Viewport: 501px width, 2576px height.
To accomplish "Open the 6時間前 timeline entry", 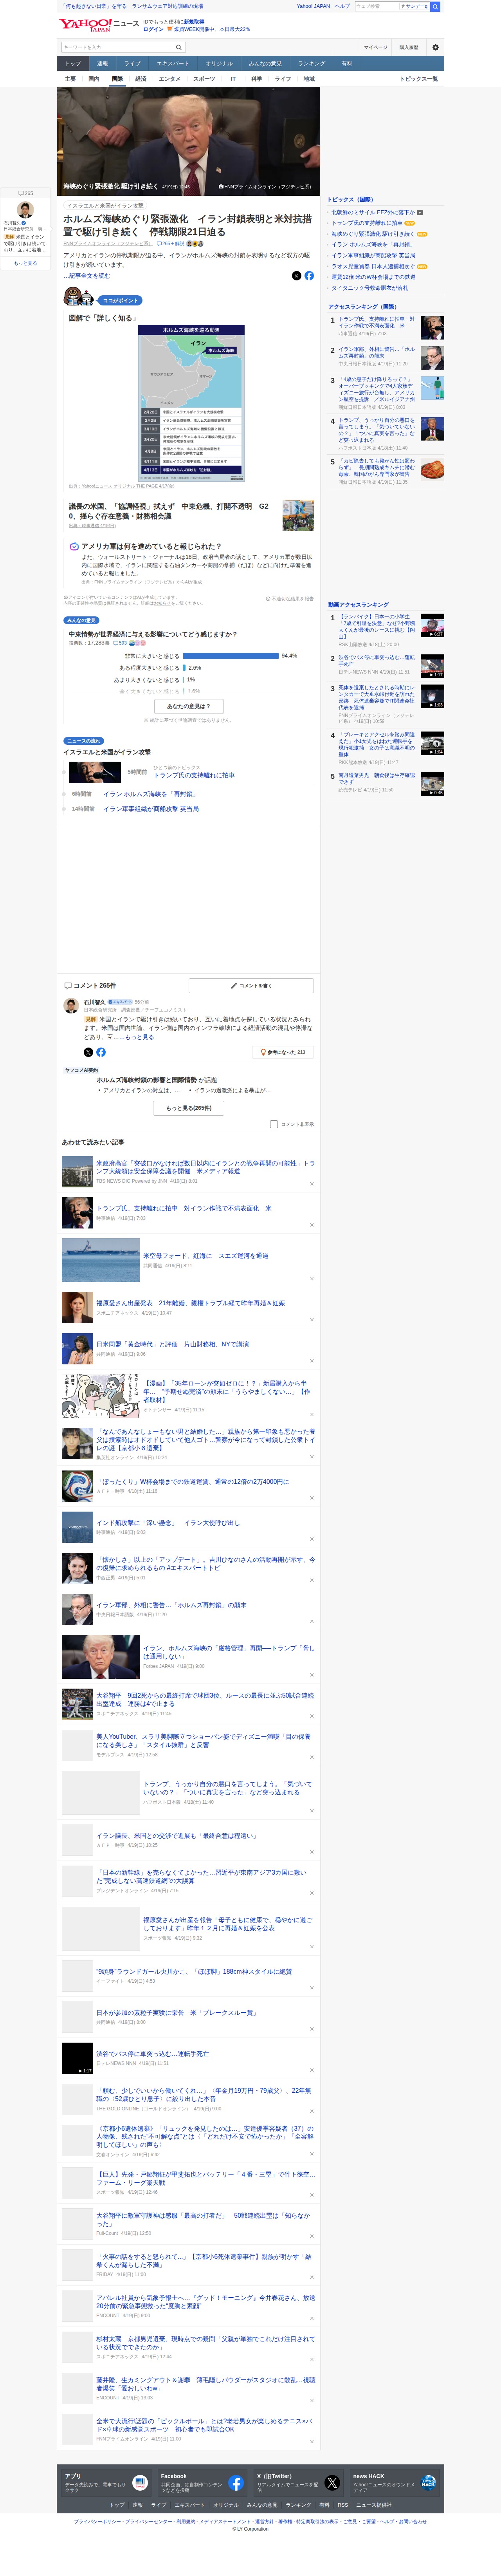I will click(x=149, y=794).
